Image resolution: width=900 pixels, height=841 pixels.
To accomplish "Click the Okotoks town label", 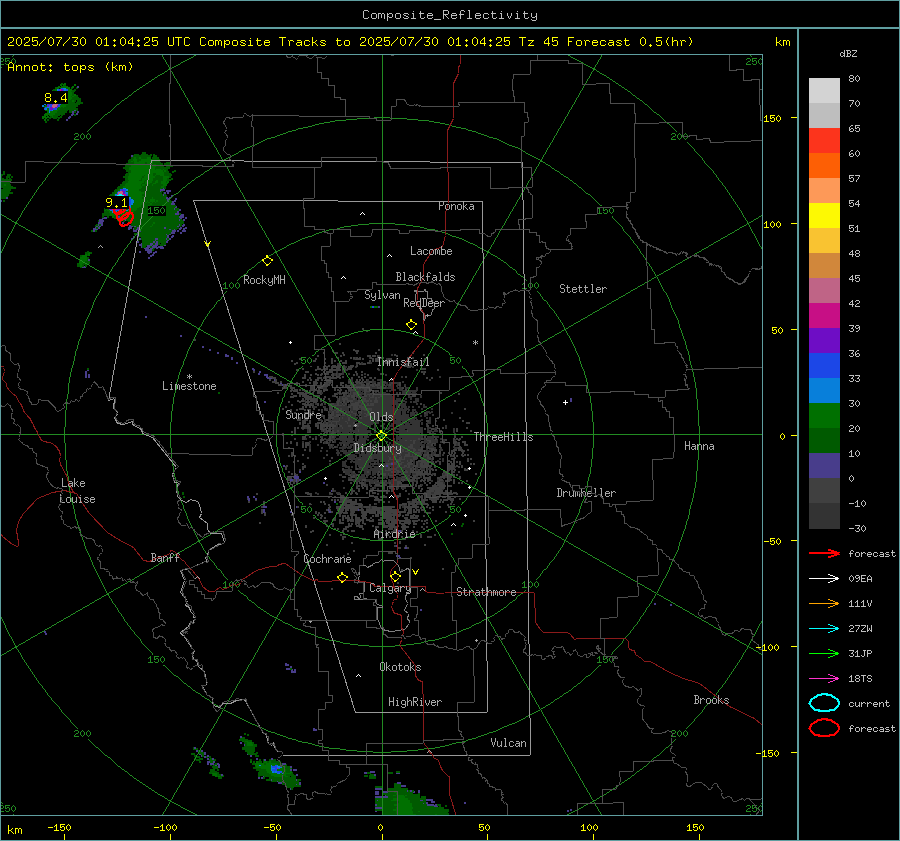I will coord(400,667).
